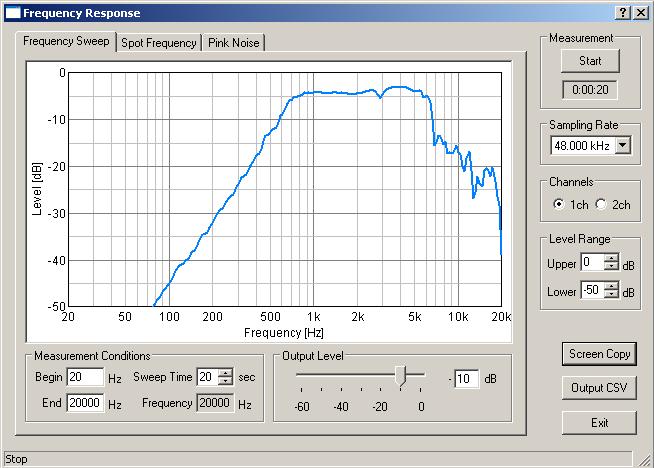Click the Begin frequency input field
Image resolution: width=654 pixels, height=468 pixels.
(x=85, y=378)
